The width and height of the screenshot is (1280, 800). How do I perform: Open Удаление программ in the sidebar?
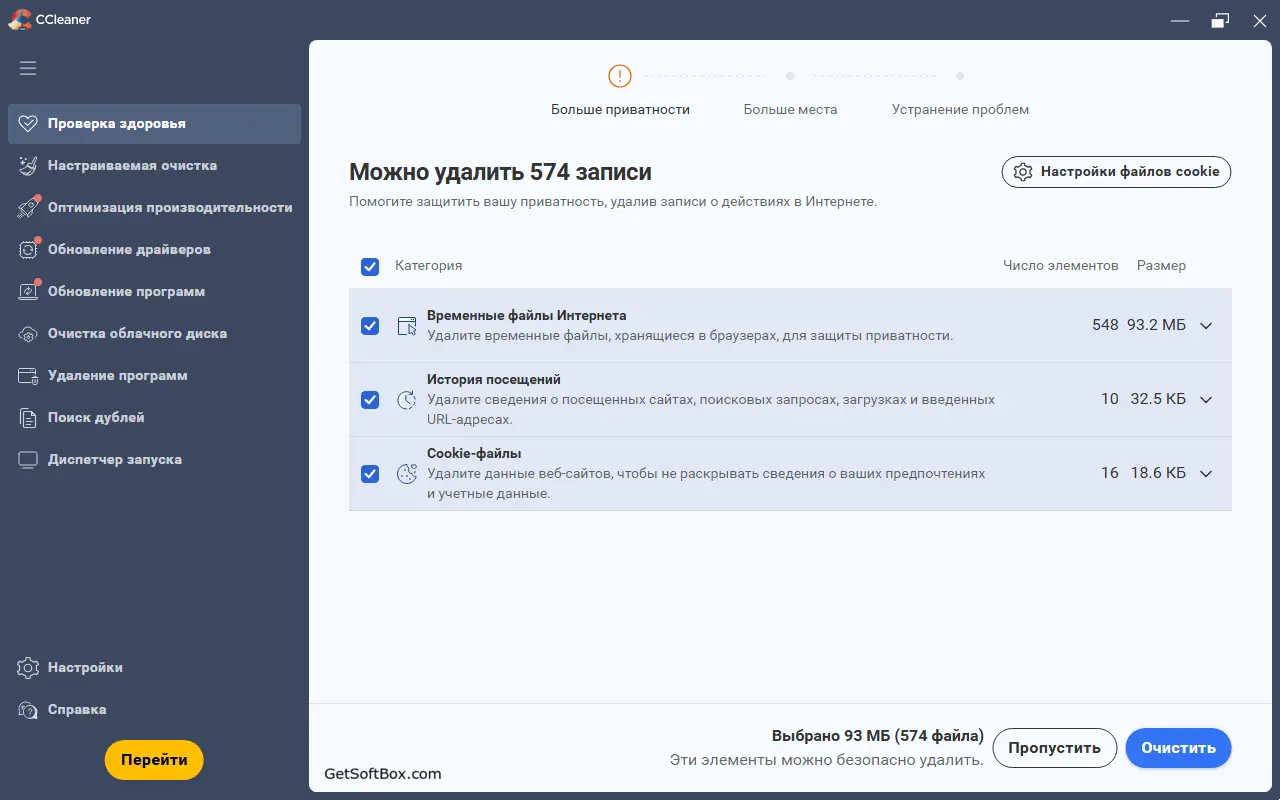click(117, 376)
